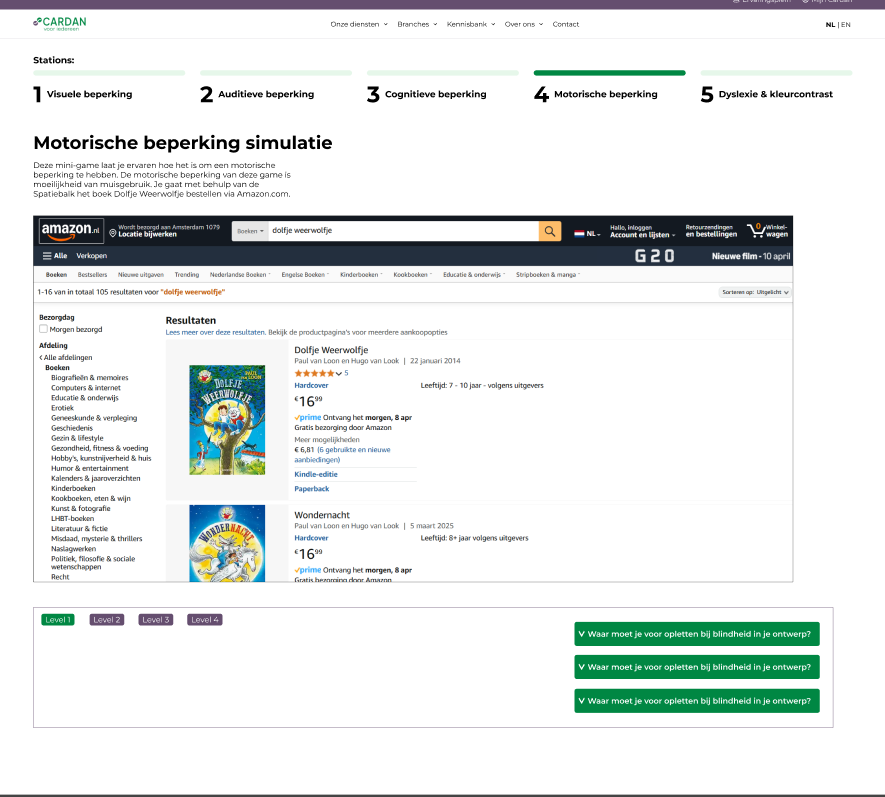Tick the Morgen bezorgd checkbox
Image resolution: width=885 pixels, height=797 pixels.
[x=43, y=329]
